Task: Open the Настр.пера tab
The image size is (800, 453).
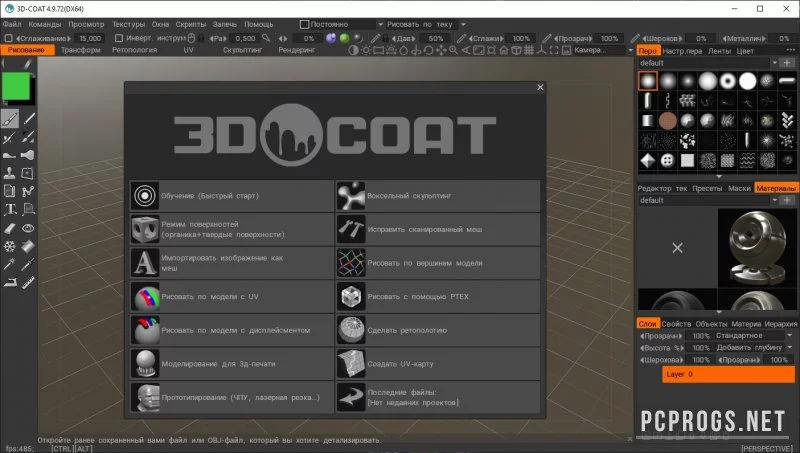Action: click(682, 51)
